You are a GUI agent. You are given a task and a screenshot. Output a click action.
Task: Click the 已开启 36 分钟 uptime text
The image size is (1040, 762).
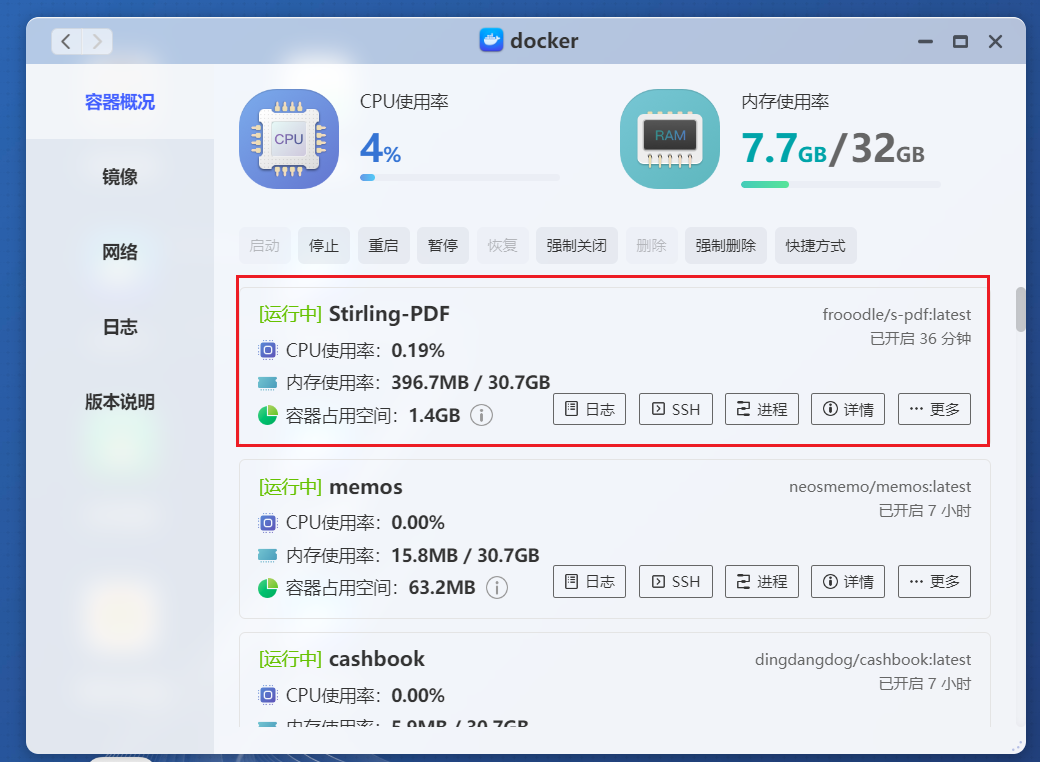point(921,339)
